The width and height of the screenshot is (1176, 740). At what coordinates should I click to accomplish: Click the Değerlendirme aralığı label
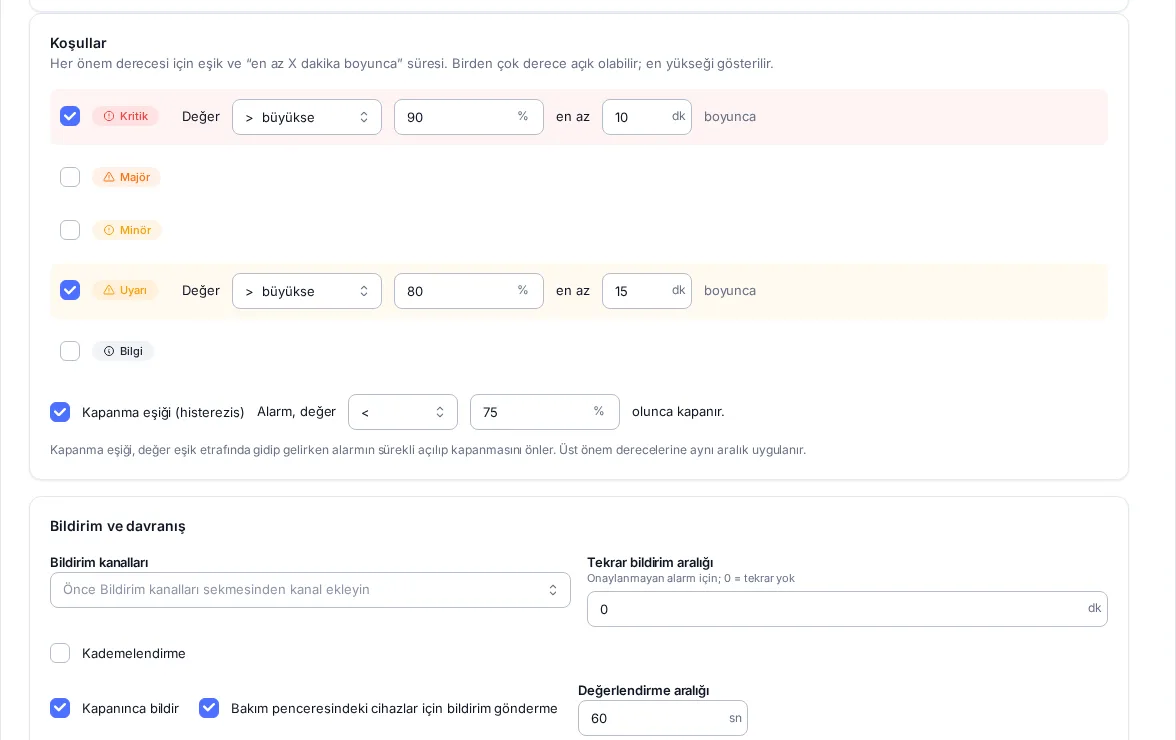coord(644,691)
